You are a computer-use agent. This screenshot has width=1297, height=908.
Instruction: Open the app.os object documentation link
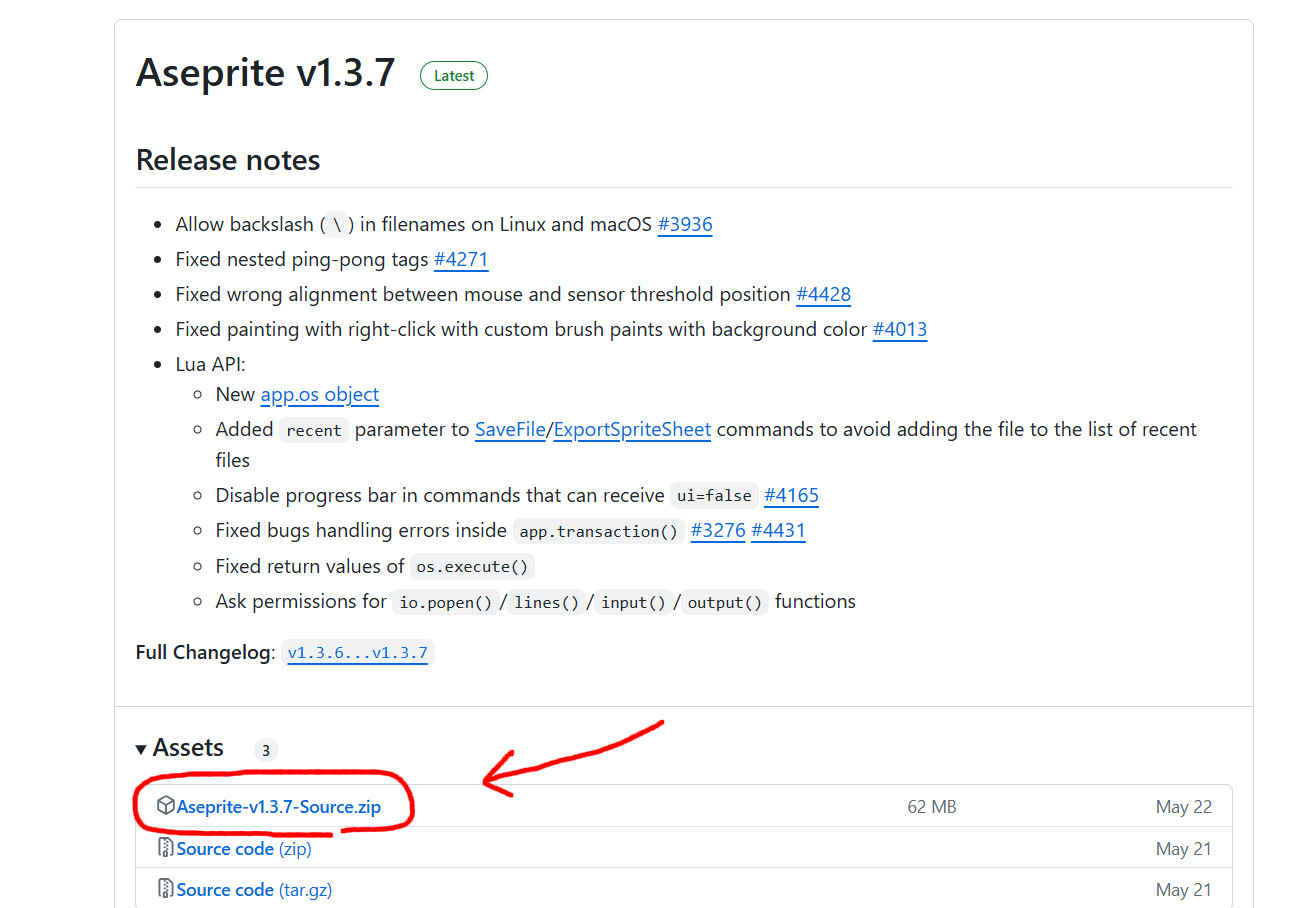[319, 394]
